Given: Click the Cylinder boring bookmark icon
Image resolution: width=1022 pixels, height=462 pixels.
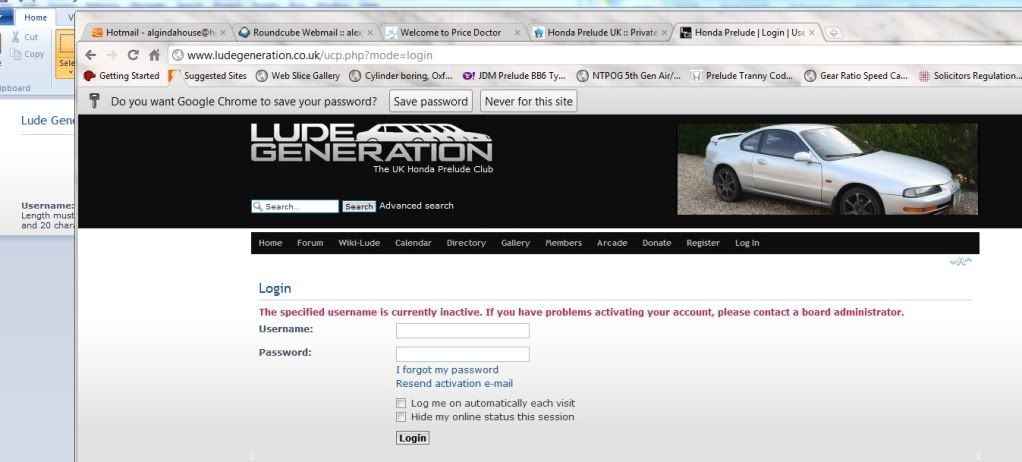Looking at the screenshot, I should (x=355, y=76).
